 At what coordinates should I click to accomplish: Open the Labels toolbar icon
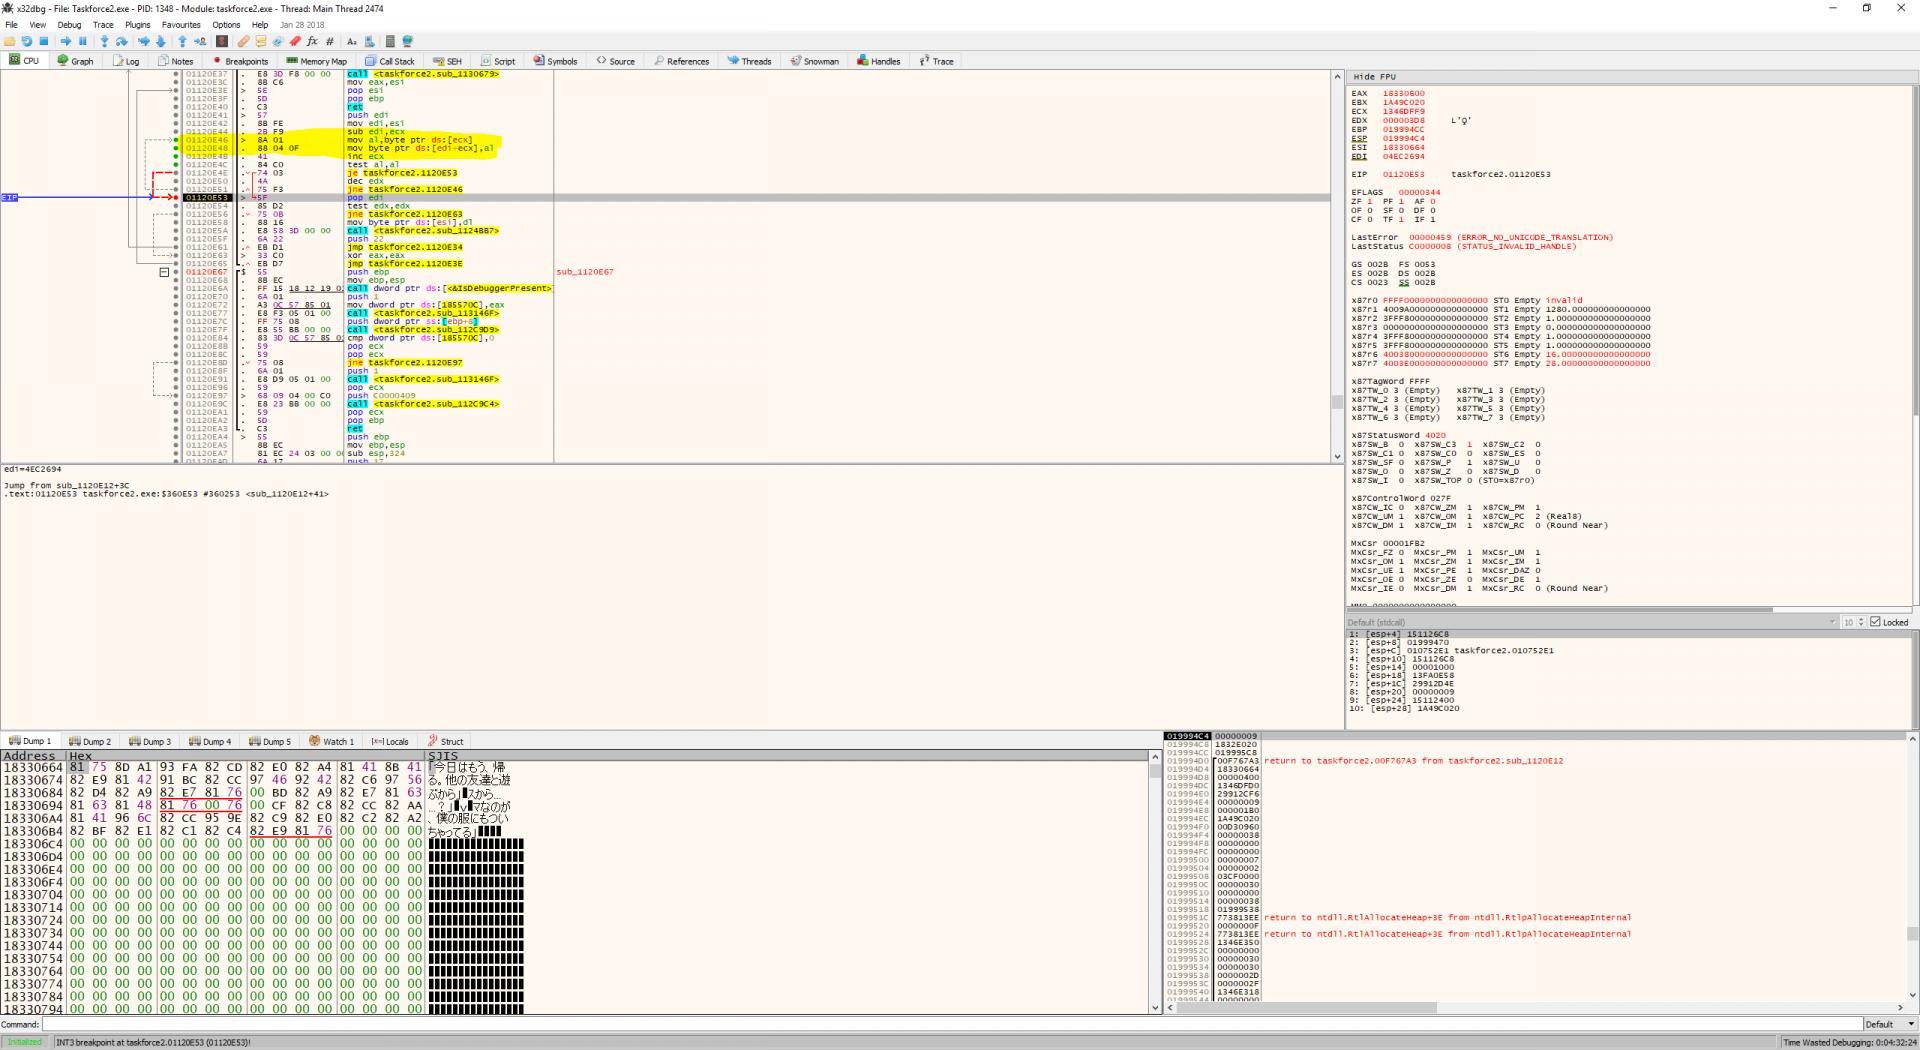click(x=278, y=41)
